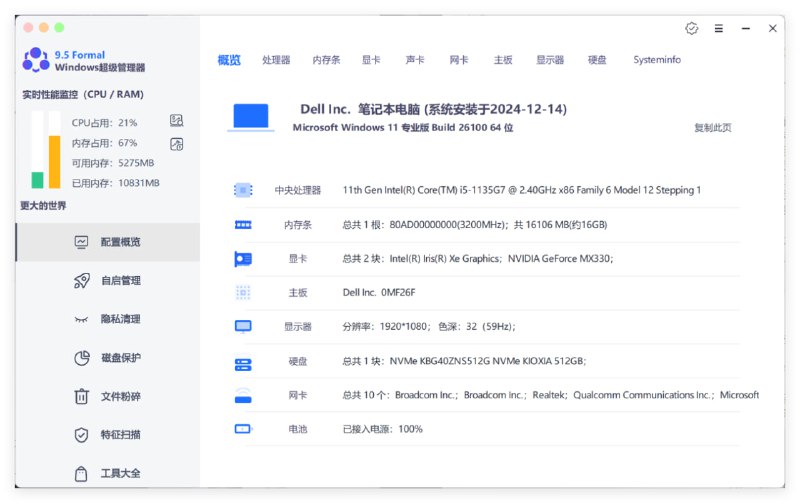Click the 更大的世界 heading
The height and width of the screenshot is (503, 800).
pyautogui.click(x=43, y=206)
